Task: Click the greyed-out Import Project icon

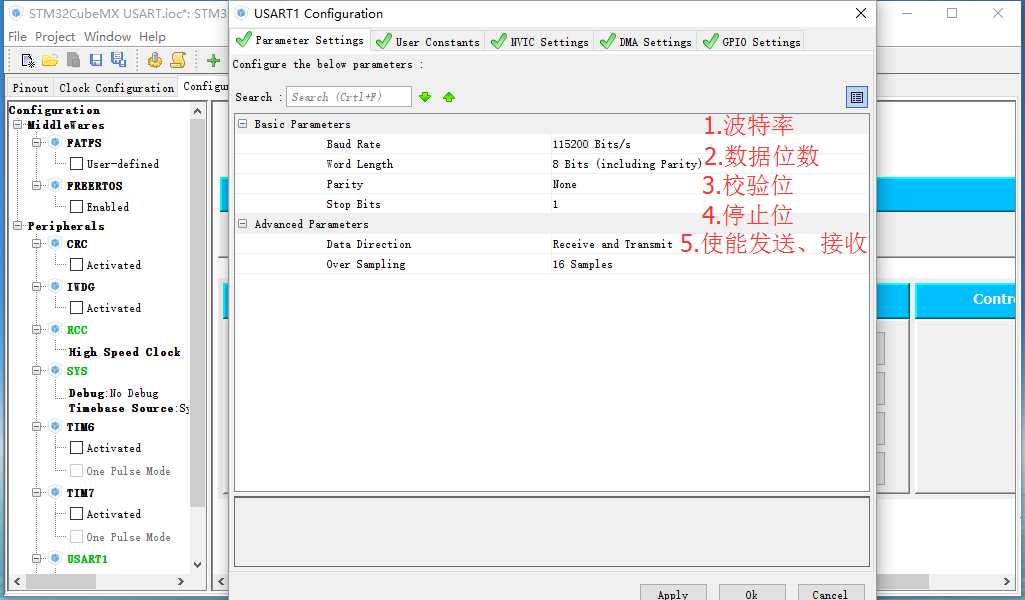Action: point(73,60)
